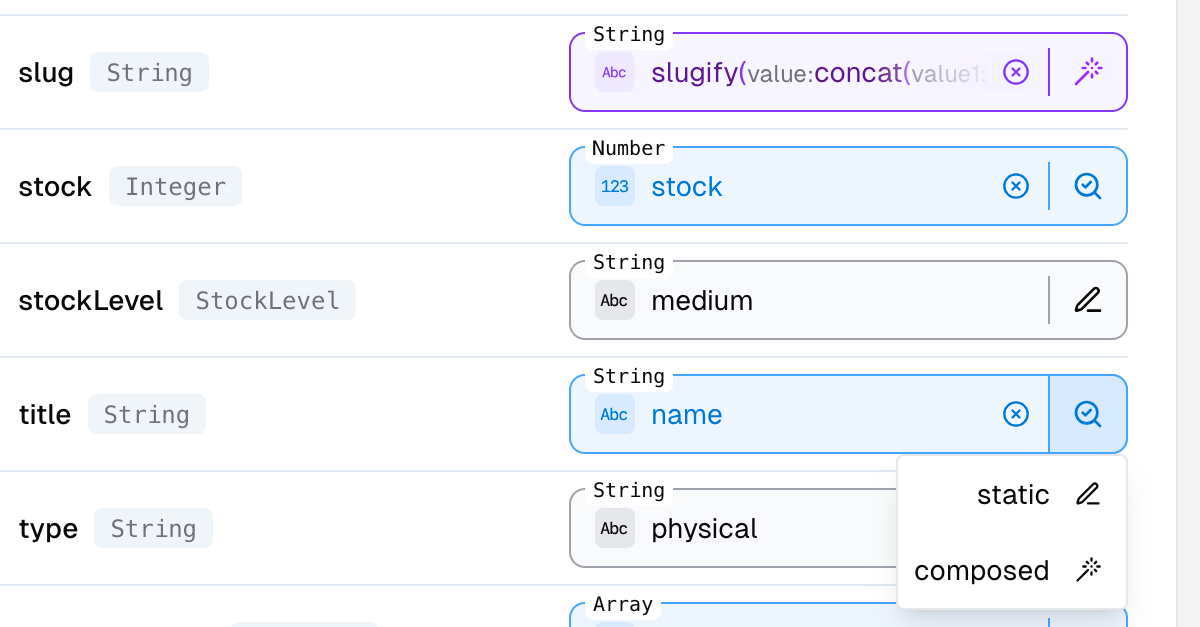This screenshot has height=627, width=1200.
Task: Open the stock field mode switcher icon
Action: coord(1088,186)
